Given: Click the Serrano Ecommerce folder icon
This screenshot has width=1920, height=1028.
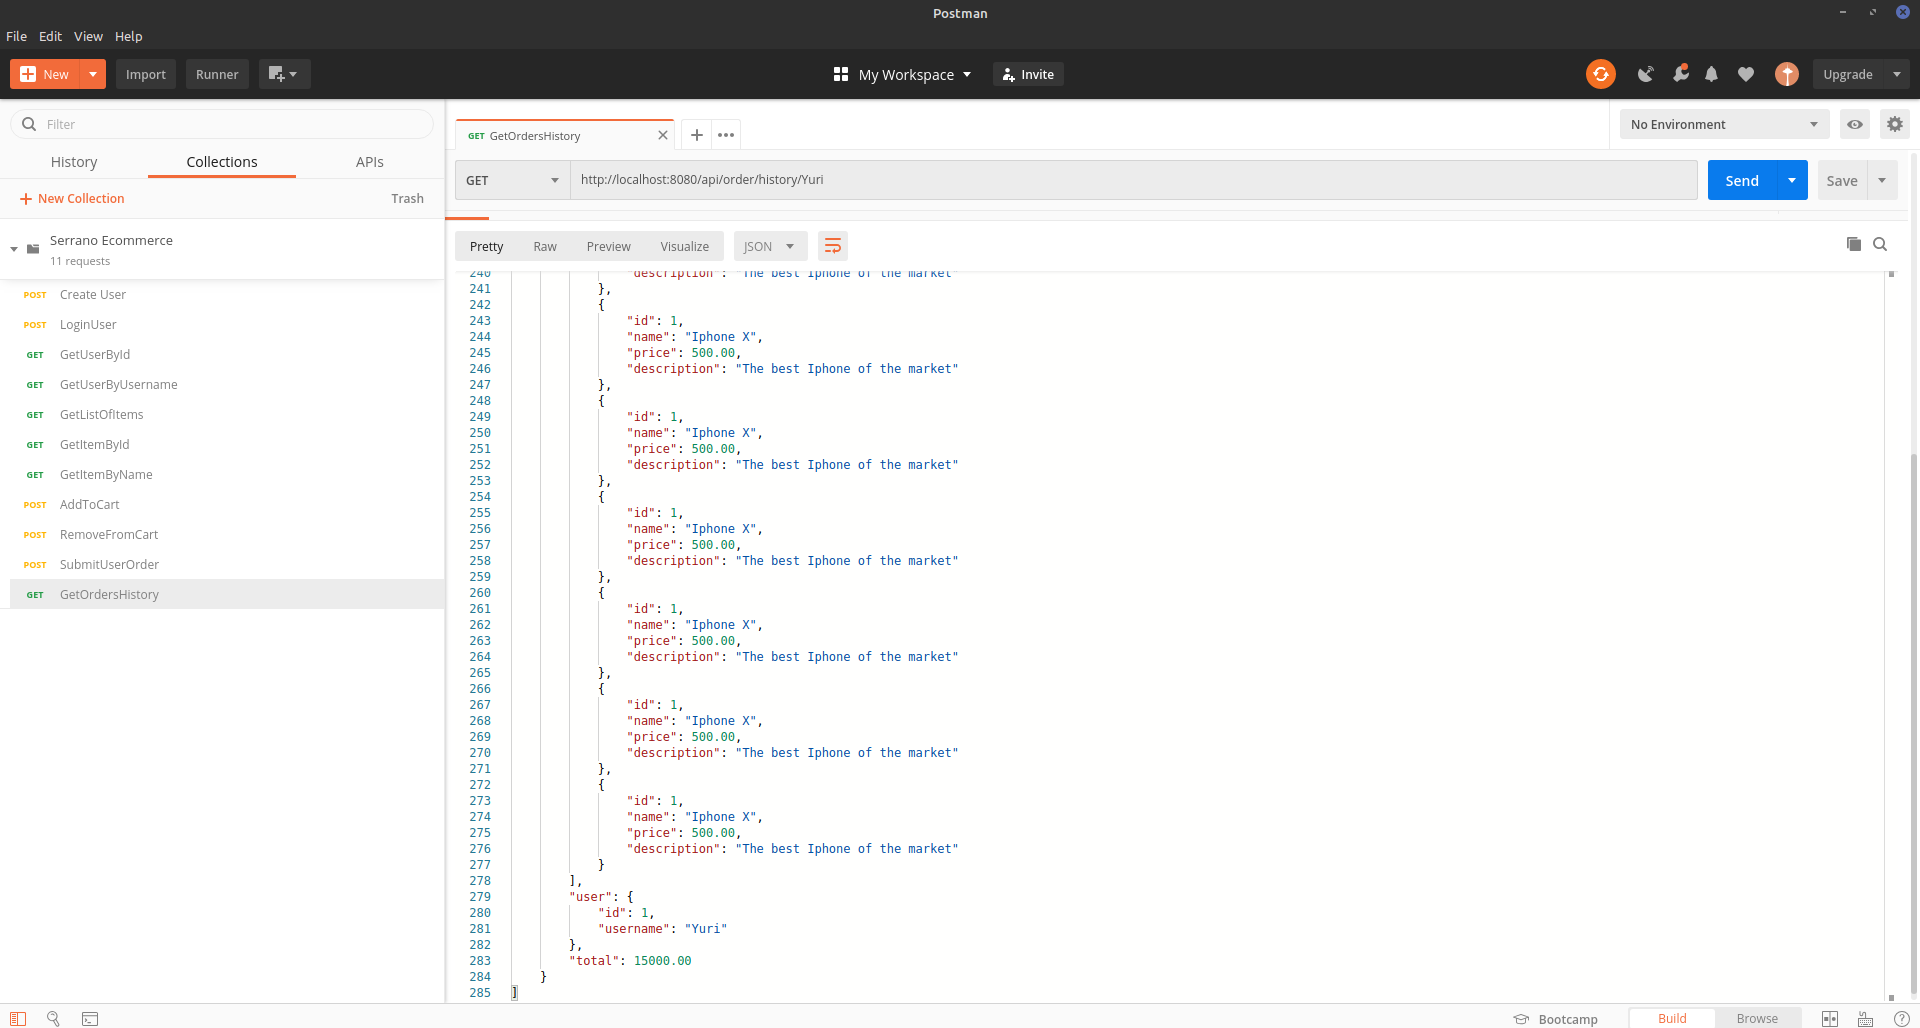Looking at the screenshot, I should pyautogui.click(x=33, y=249).
